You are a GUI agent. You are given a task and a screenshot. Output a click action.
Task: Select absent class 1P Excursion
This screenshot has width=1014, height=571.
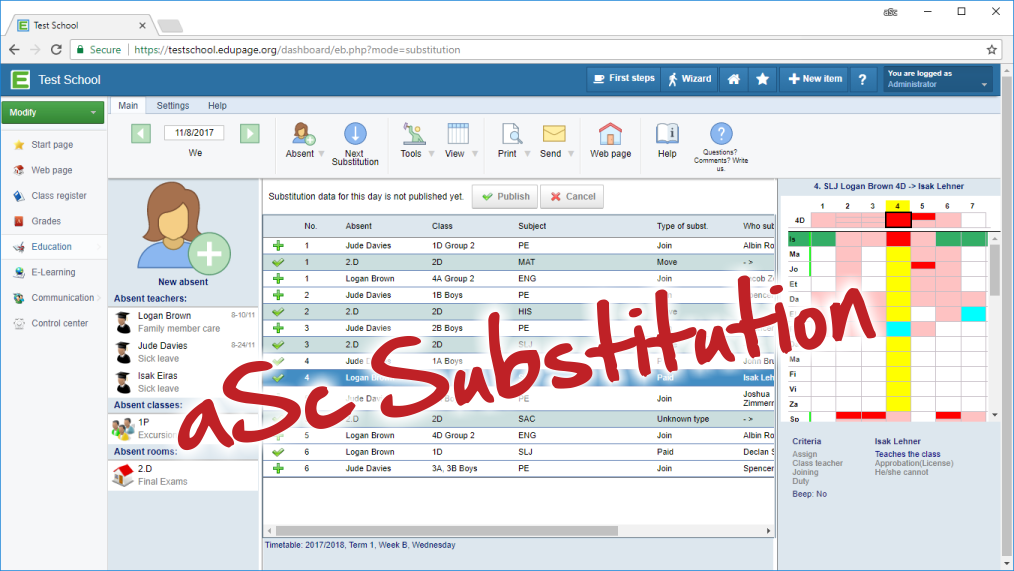coord(184,429)
